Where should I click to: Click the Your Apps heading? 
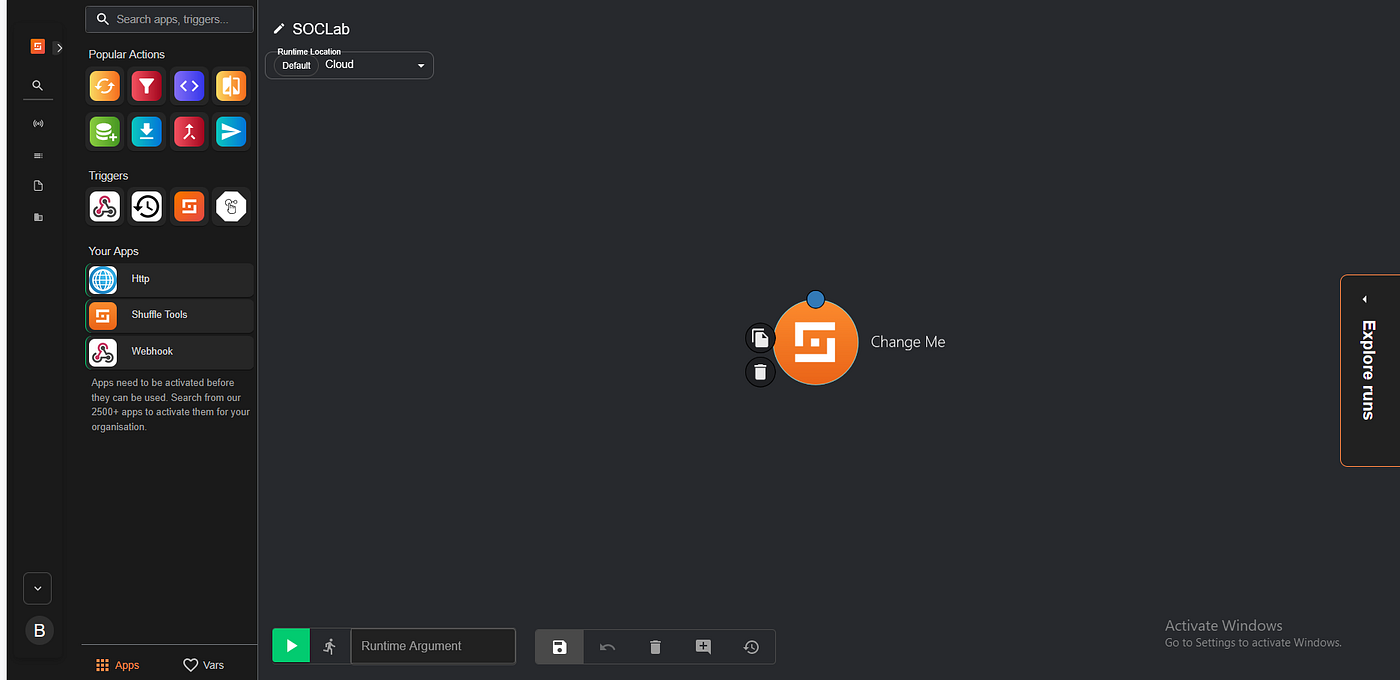tap(114, 251)
